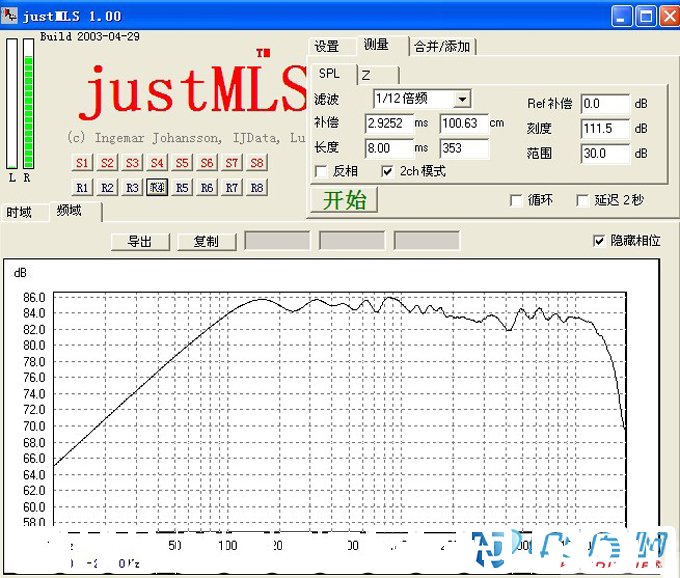
Task: Click the 长度 samples field showing 353
Action: [464, 149]
